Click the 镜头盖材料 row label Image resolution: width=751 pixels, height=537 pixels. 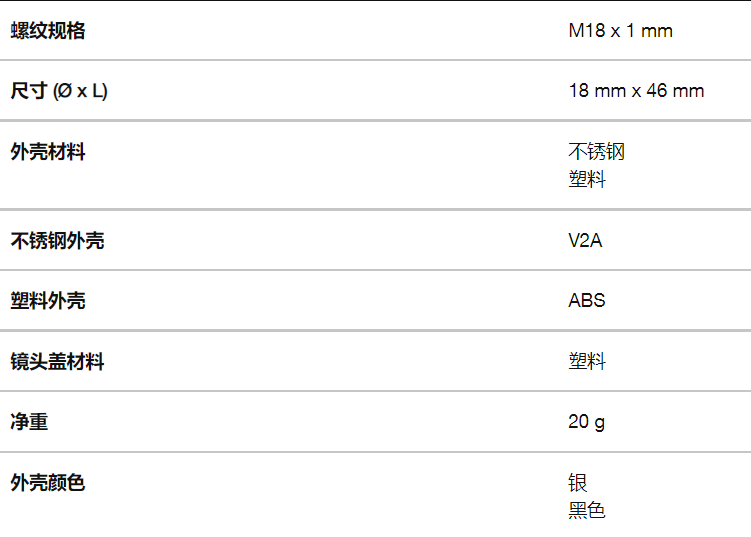click(57, 362)
